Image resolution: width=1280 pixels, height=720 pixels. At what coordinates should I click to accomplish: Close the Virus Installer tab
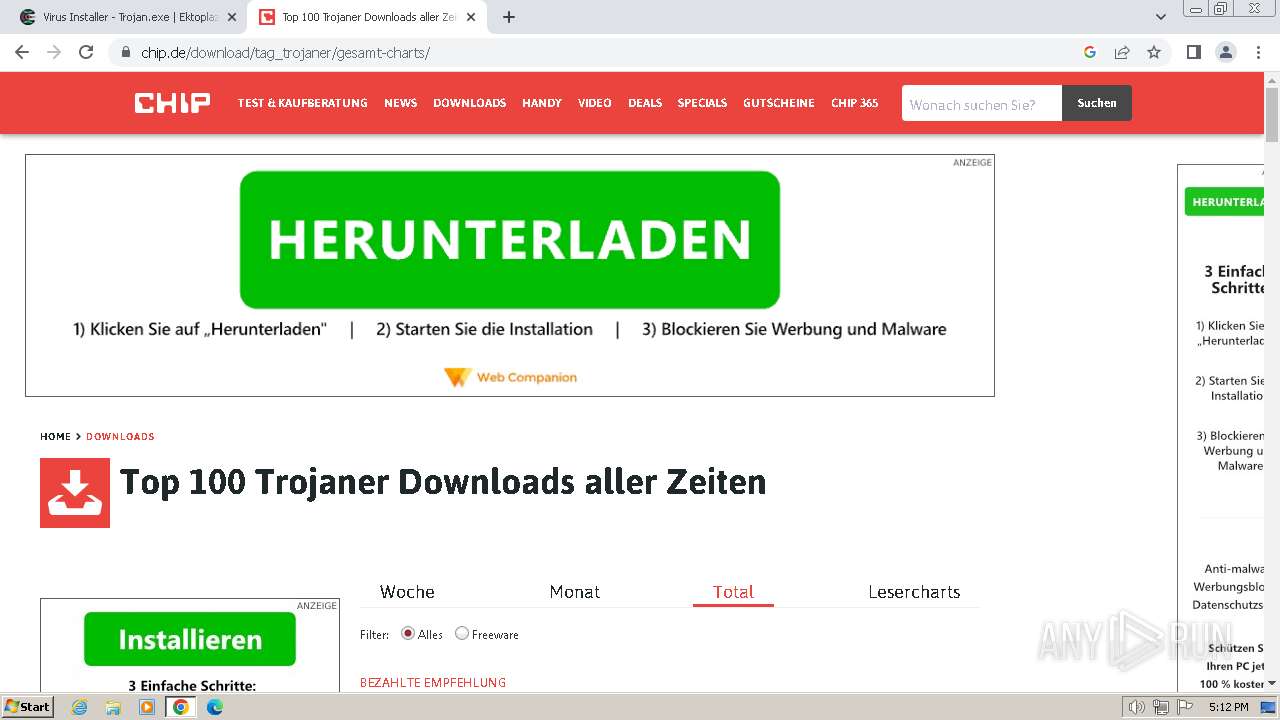(x=232, y=17)
